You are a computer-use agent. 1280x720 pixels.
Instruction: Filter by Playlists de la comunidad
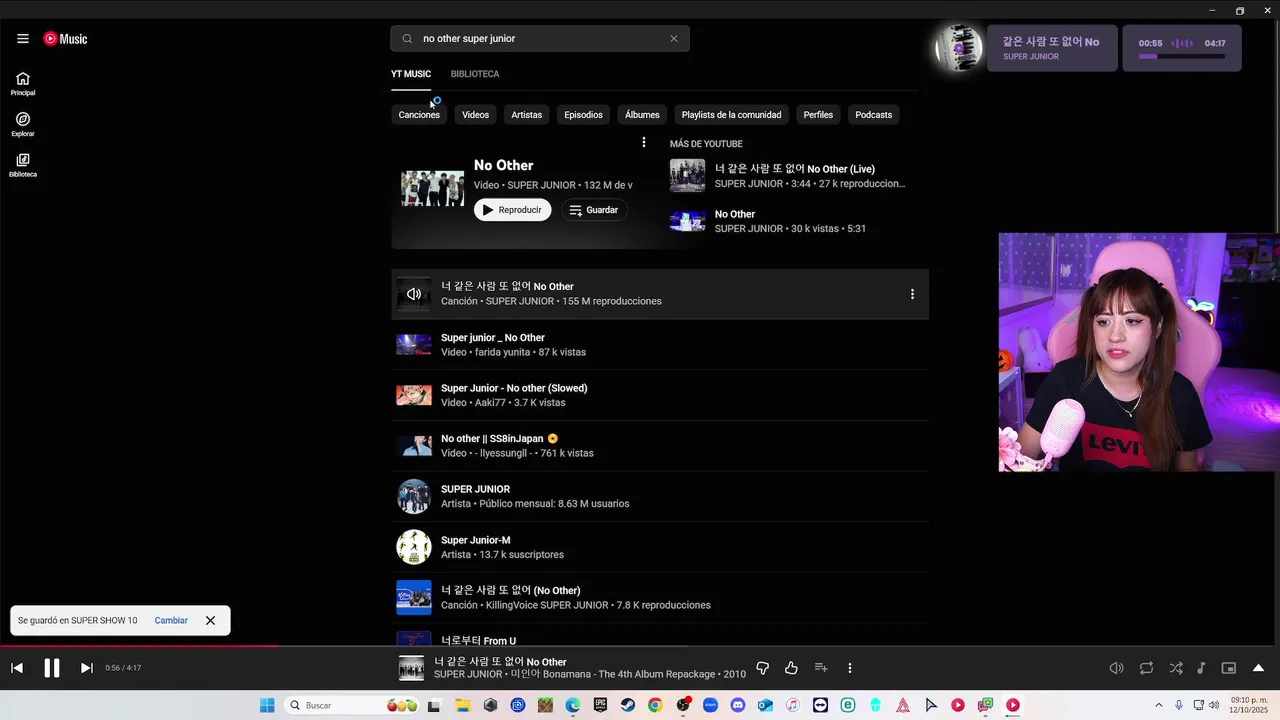[x=731, y=115]
